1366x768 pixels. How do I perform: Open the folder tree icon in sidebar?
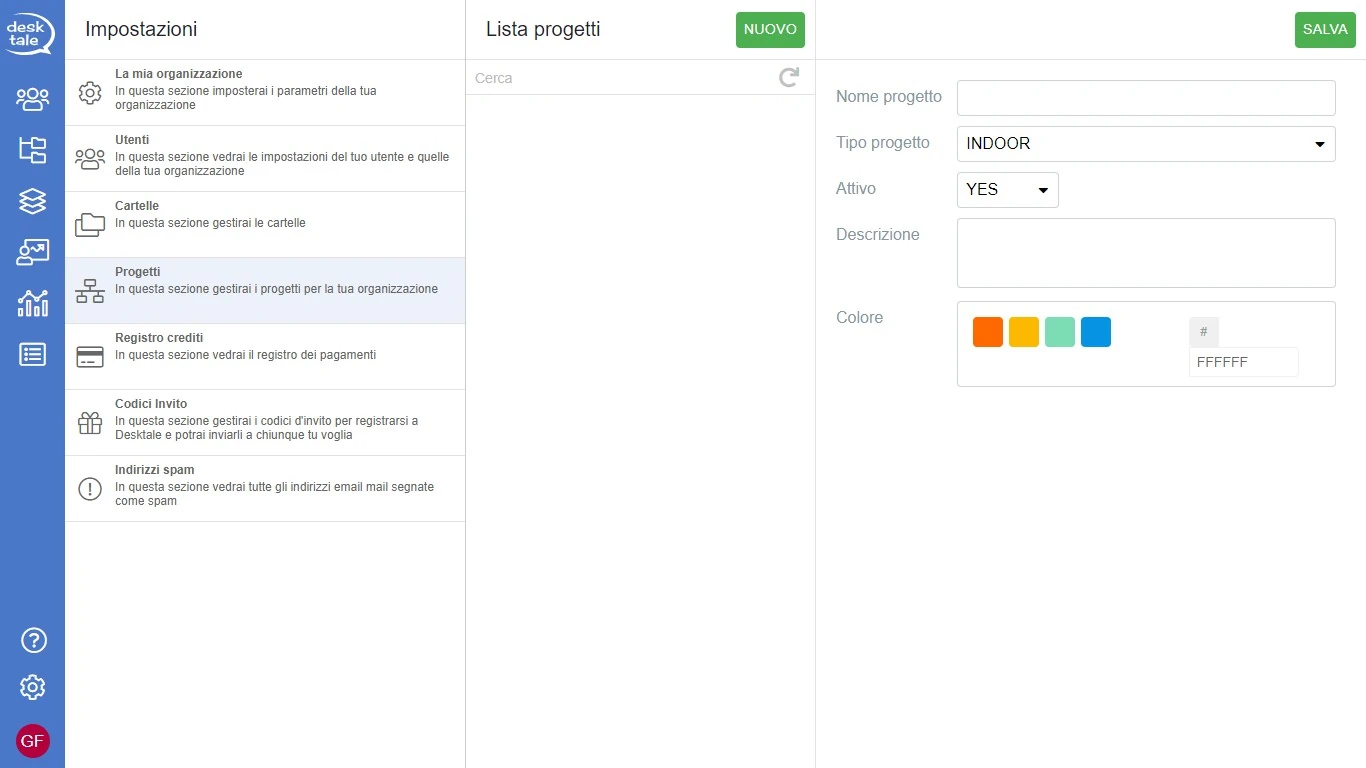pyautogui.click(x=32, y=150)
